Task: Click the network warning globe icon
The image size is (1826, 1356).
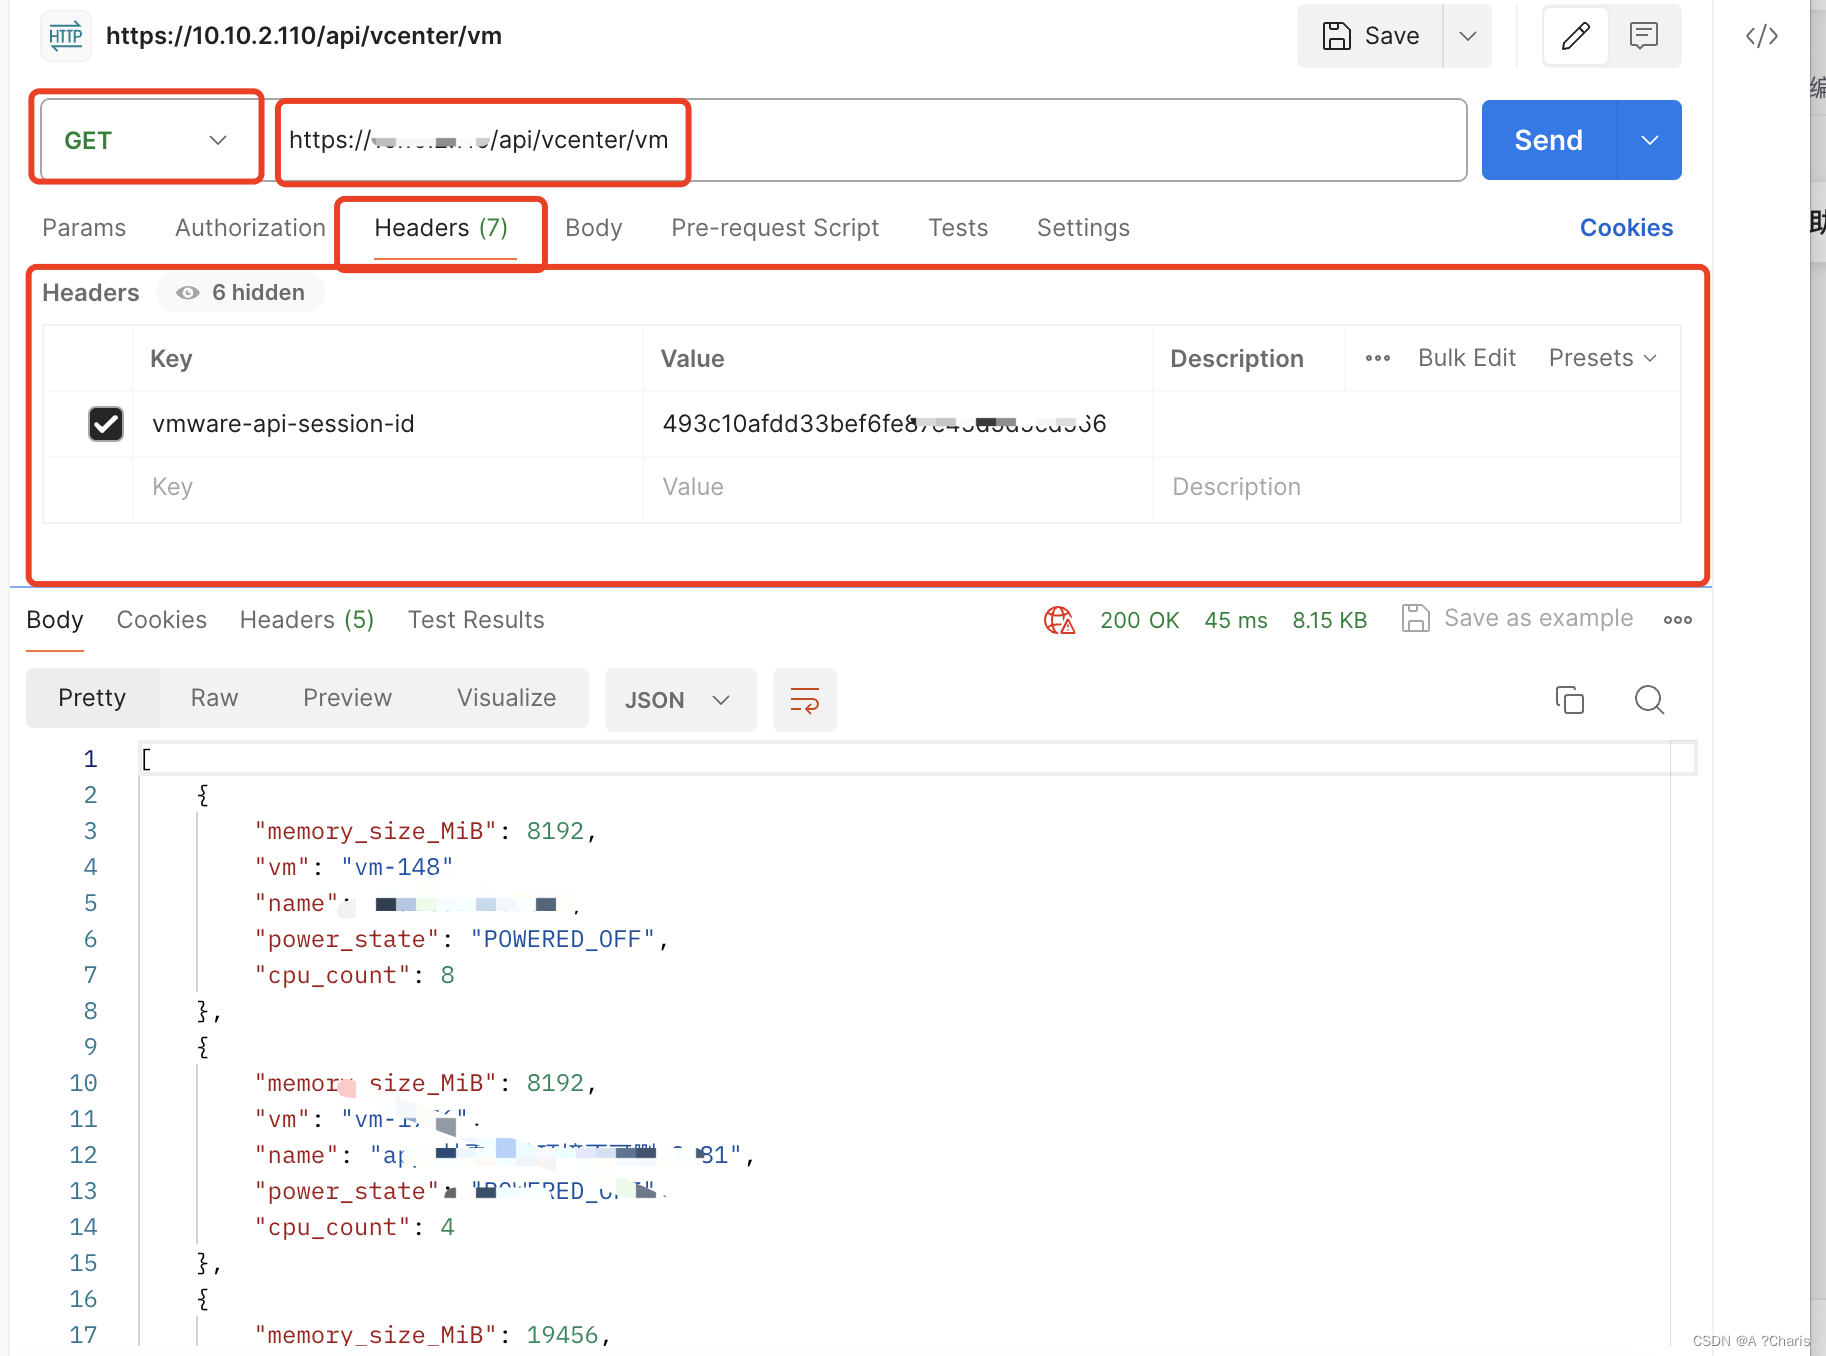Action: [x=1059, y=620]
